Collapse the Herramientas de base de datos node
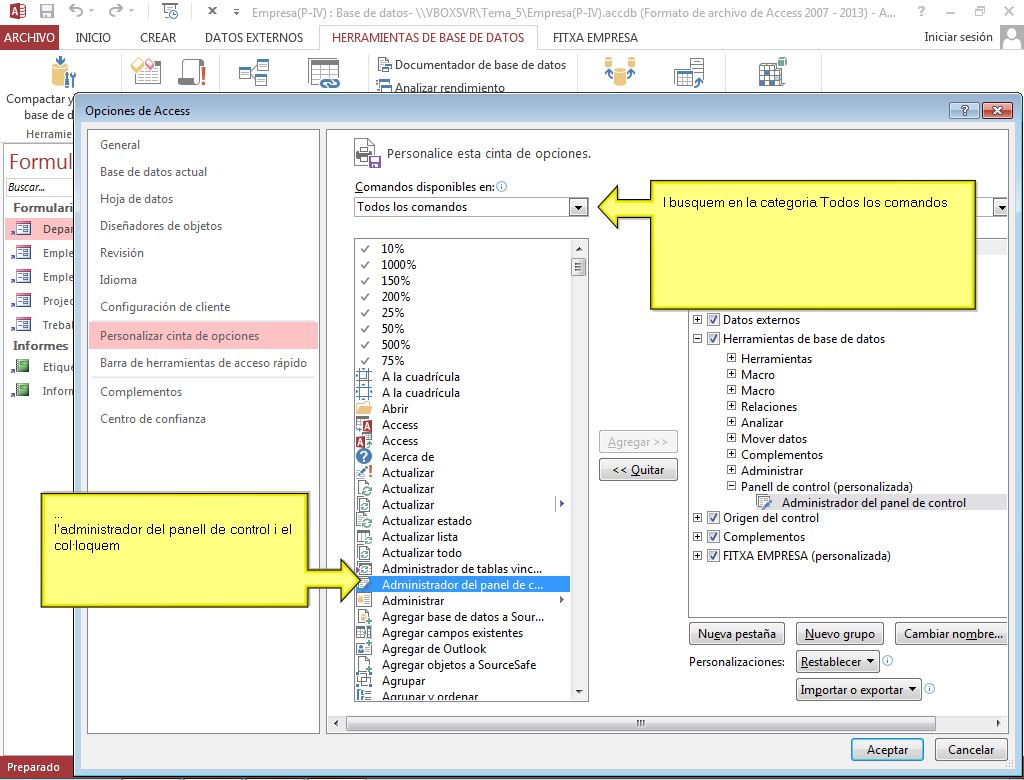This screenshot has height=780, width=1024. coord(697,339)
